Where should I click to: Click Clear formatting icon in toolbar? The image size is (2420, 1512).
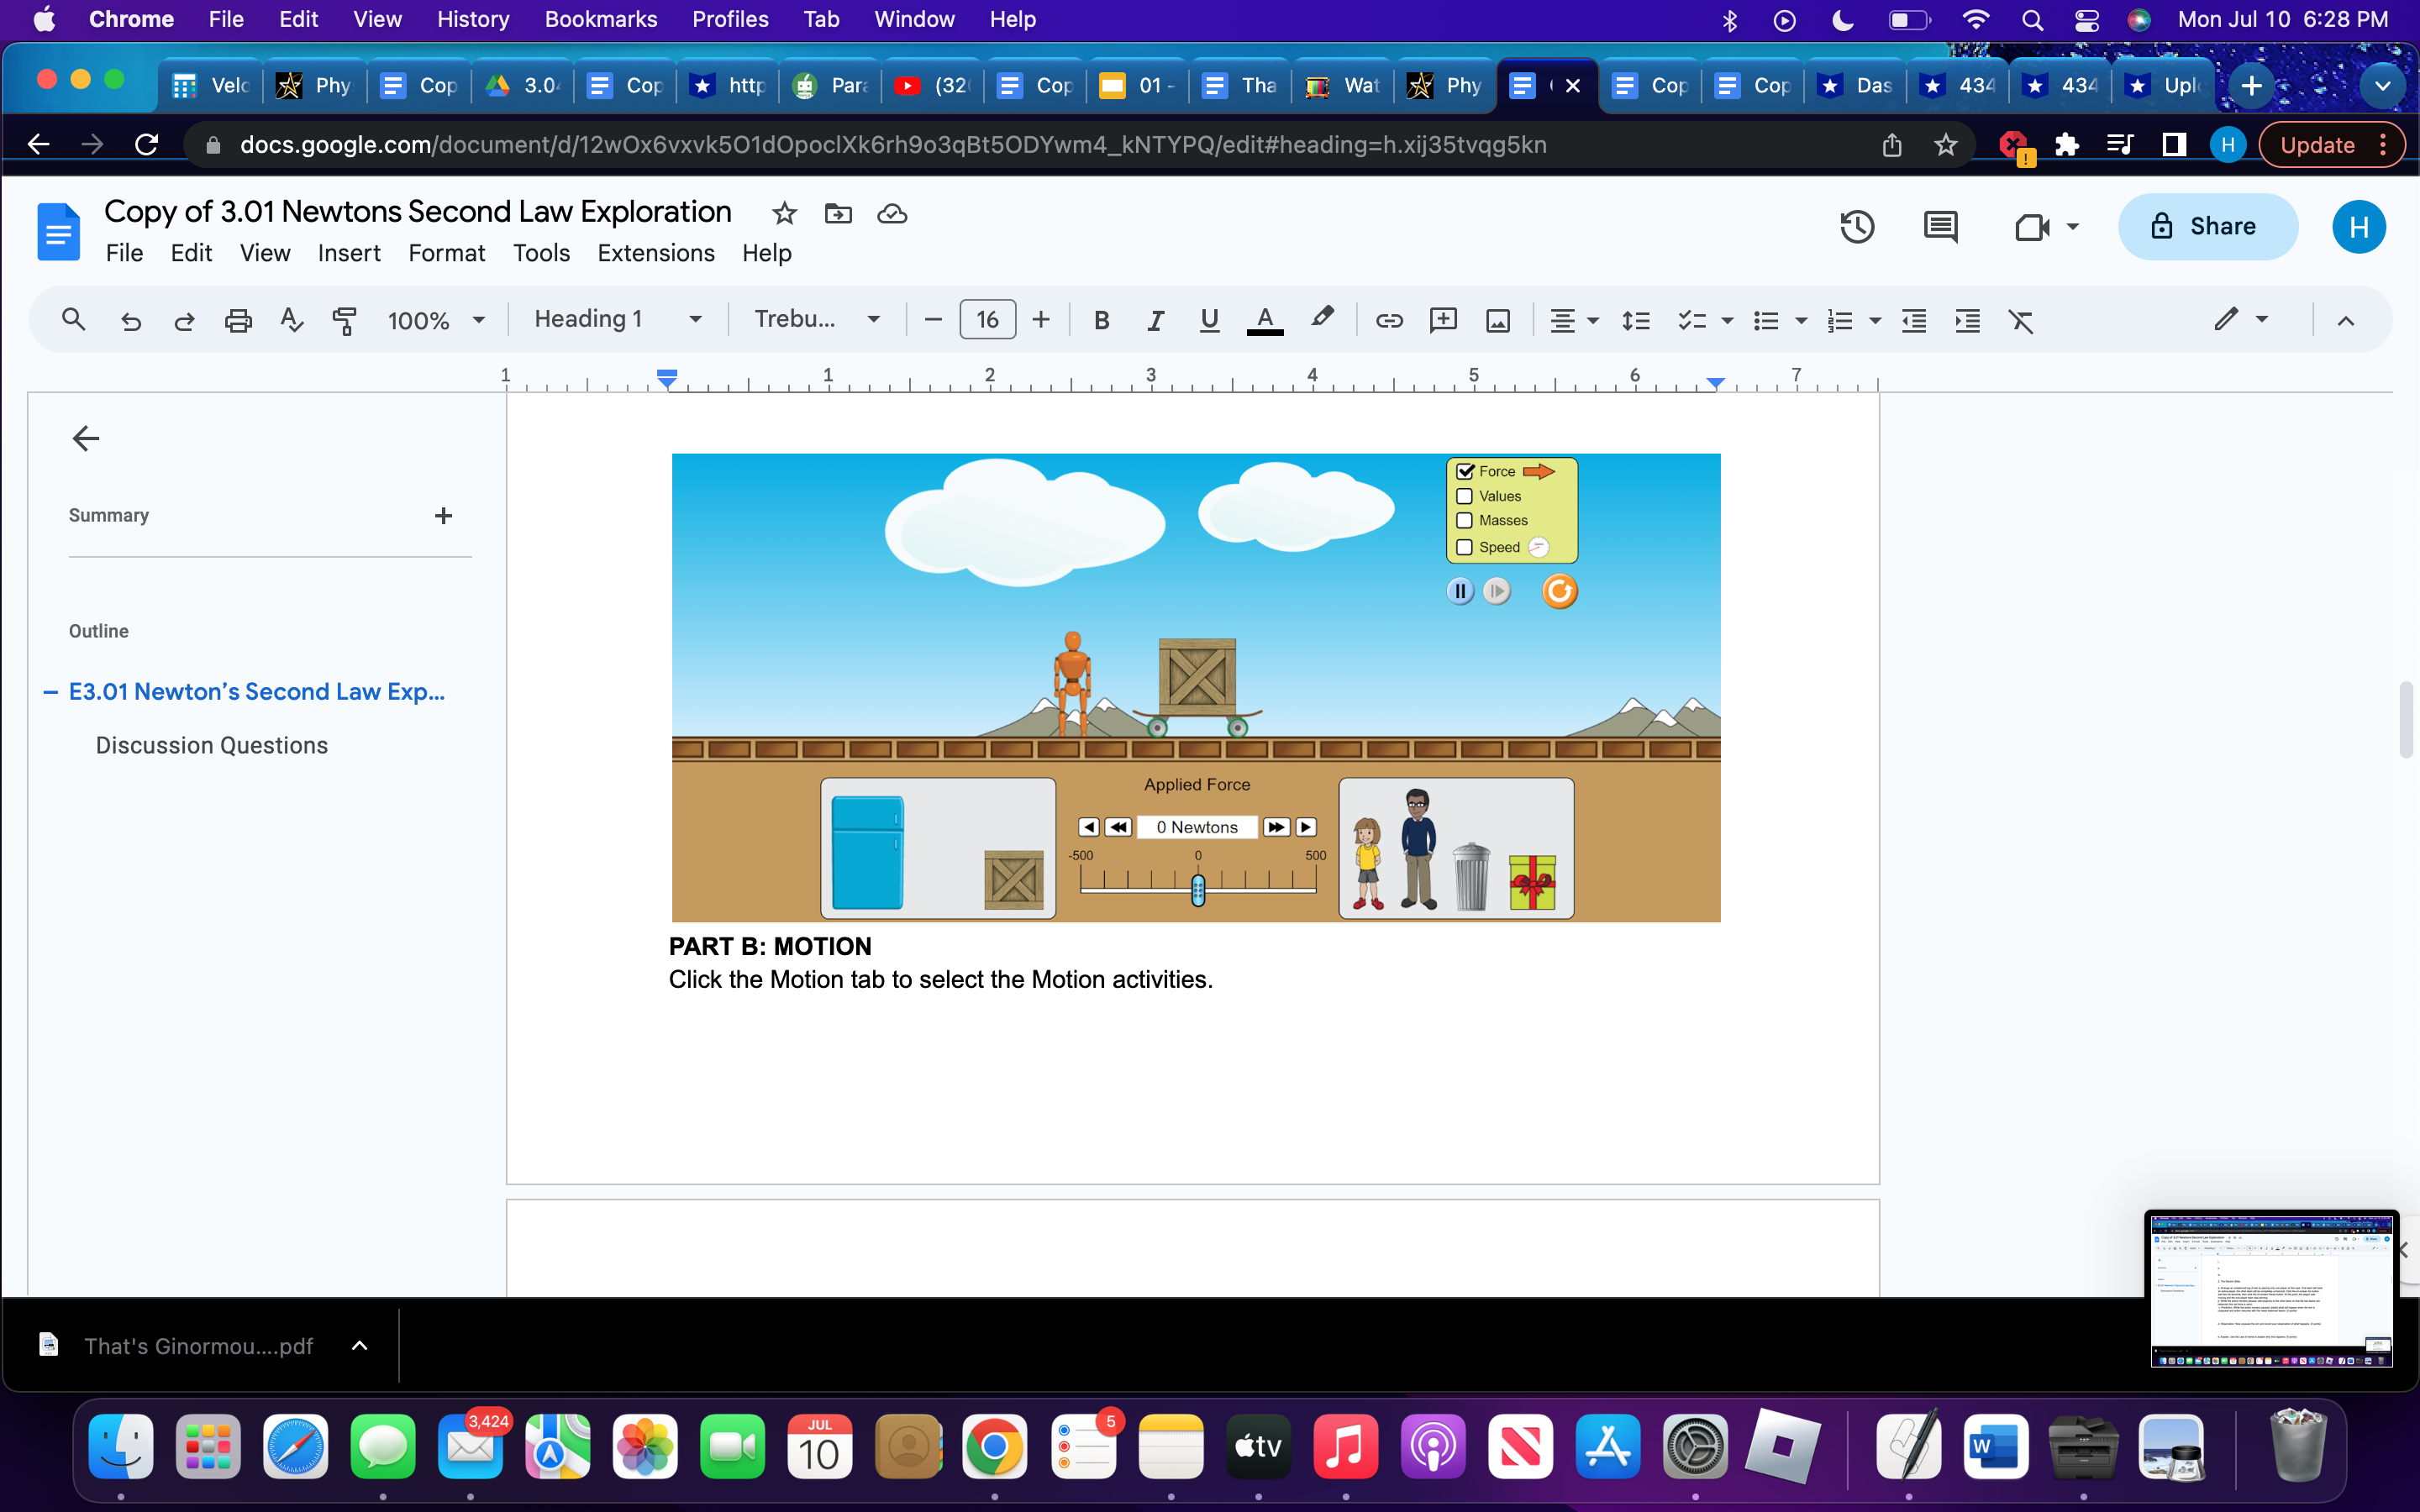[x=2021, y=320]
